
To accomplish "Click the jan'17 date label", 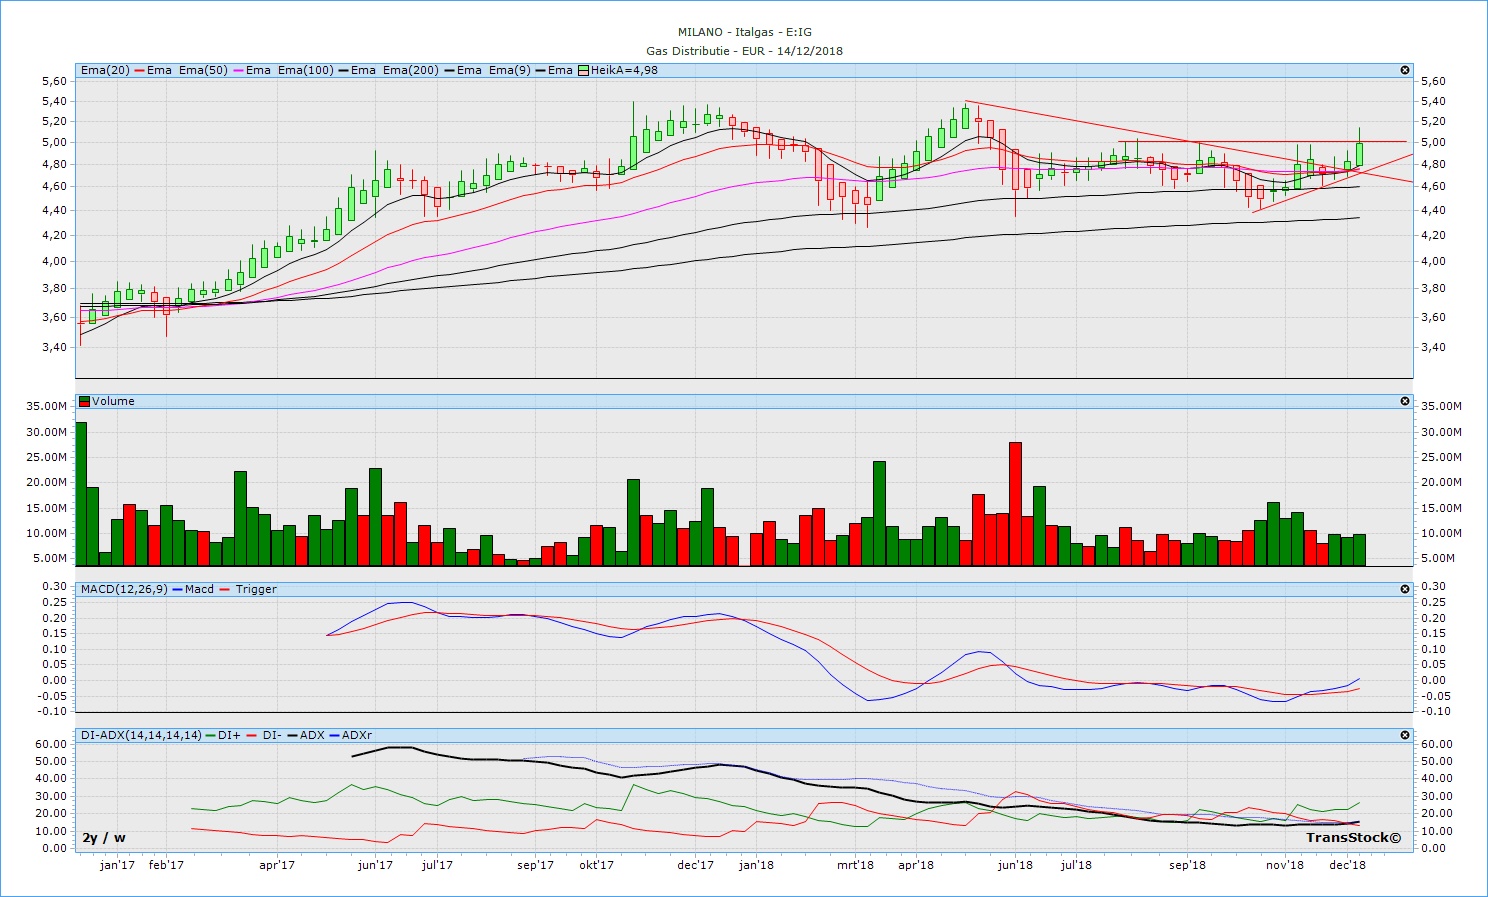I will pos(117,865).
